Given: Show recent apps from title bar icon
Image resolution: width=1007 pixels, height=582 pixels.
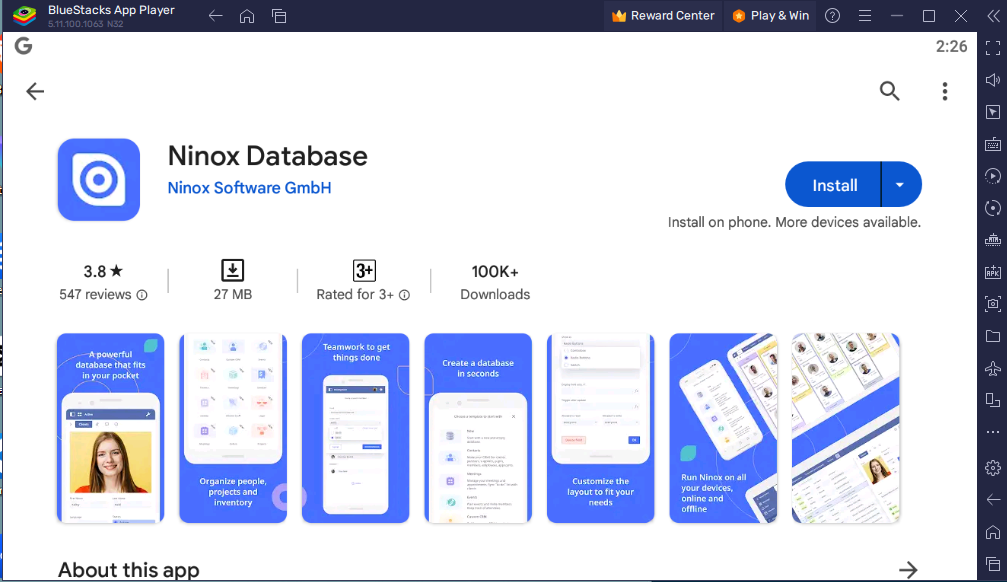Looking at the screenshot, I should coord(279,16).
